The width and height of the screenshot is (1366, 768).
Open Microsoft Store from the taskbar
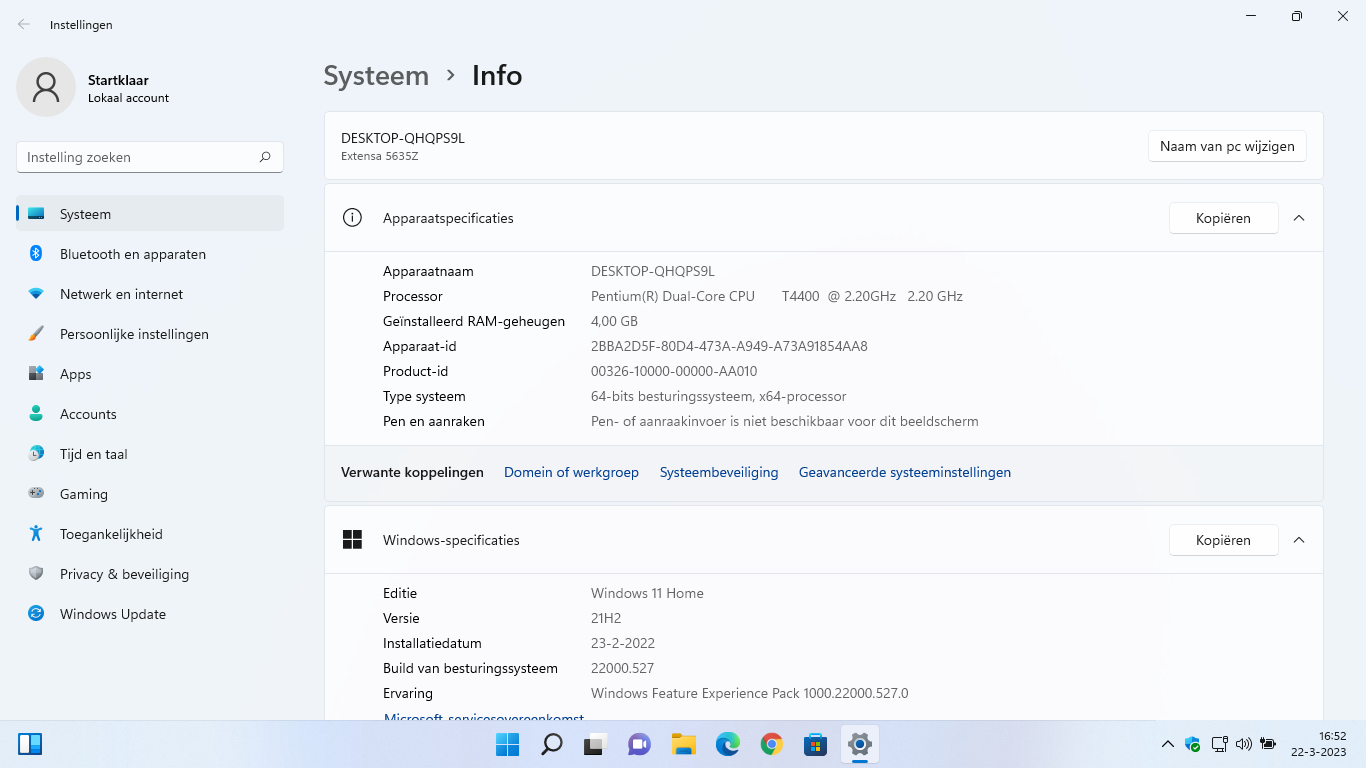[815, 744]
